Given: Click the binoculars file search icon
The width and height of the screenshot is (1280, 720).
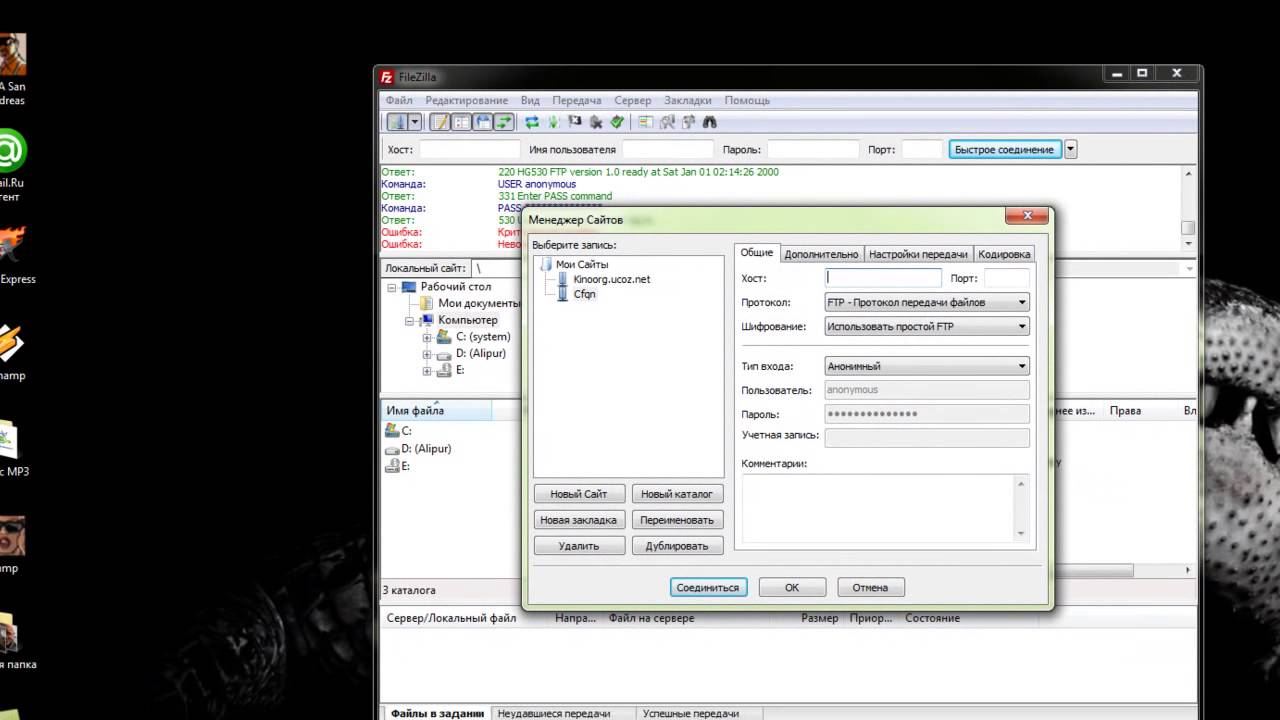Looking at the screenshot, I should click(x=710, y=122).
